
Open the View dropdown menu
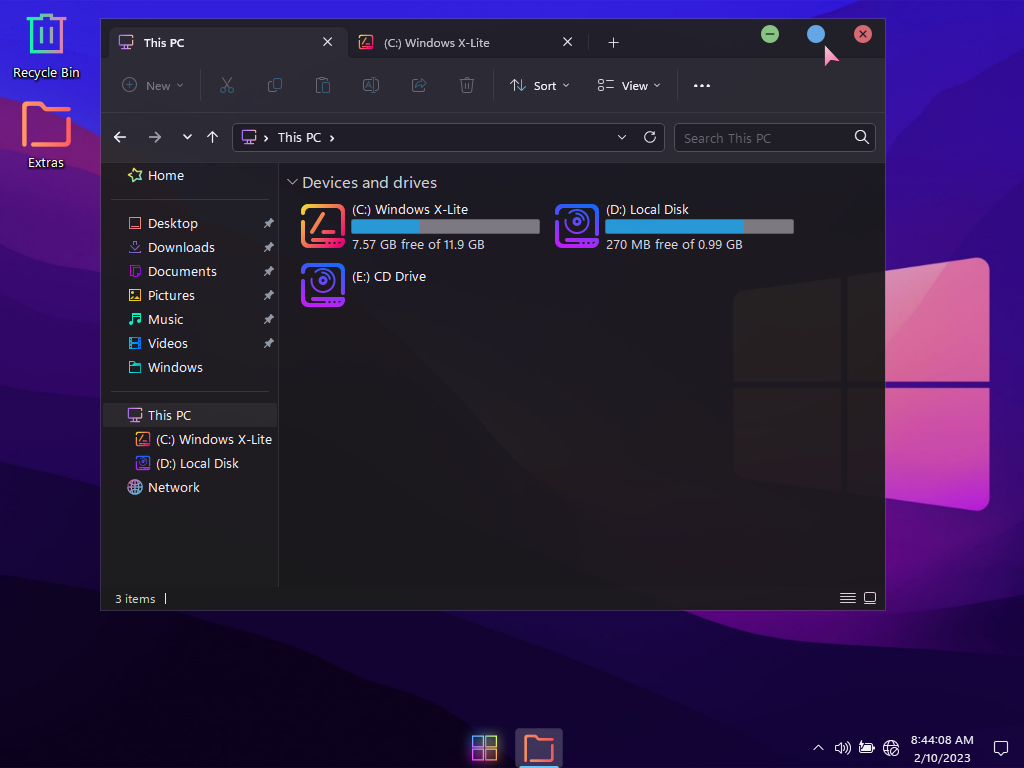(629, 86)
